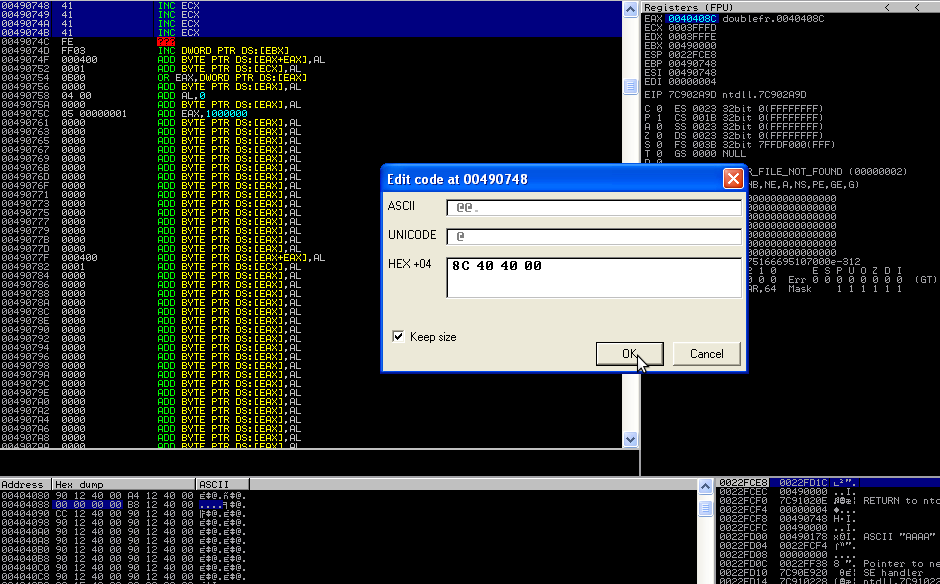Screen dimensions: 940x584
Task: Click the first left arrow in Registers header
Action: click(887, 7)
